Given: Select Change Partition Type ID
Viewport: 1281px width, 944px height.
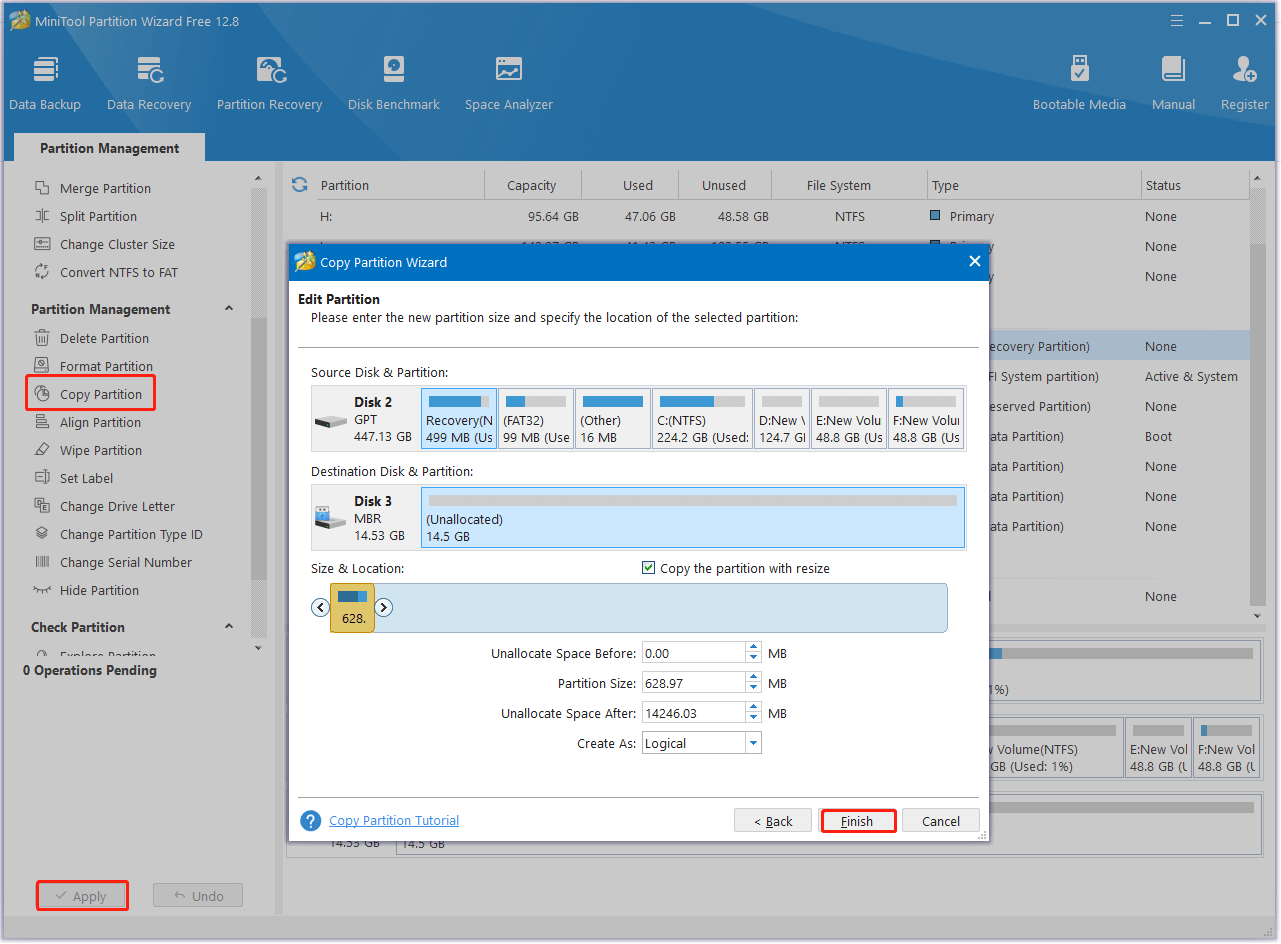Looking at the screenshot, I should [131, 534].
